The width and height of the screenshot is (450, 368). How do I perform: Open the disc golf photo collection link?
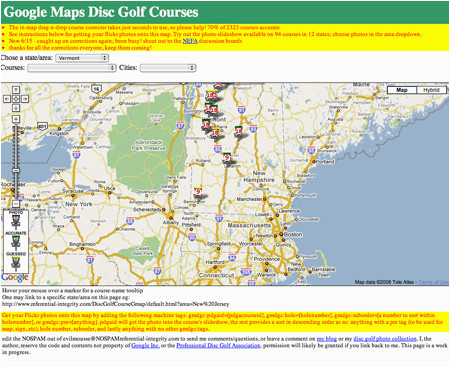(385, 339)
